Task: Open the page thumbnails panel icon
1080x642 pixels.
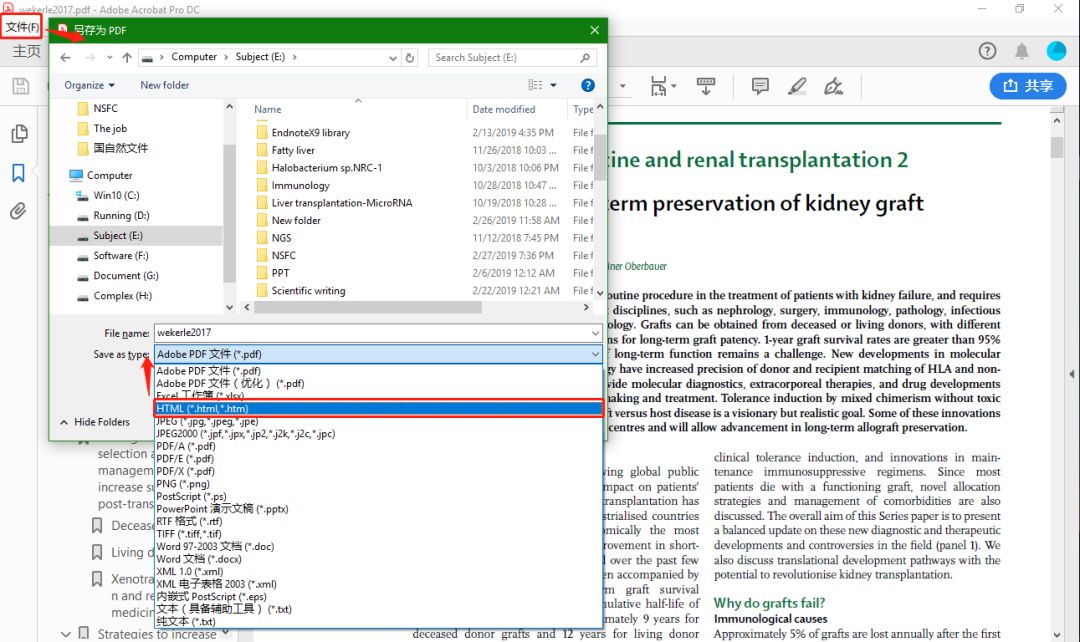Action: pos(19,134)
